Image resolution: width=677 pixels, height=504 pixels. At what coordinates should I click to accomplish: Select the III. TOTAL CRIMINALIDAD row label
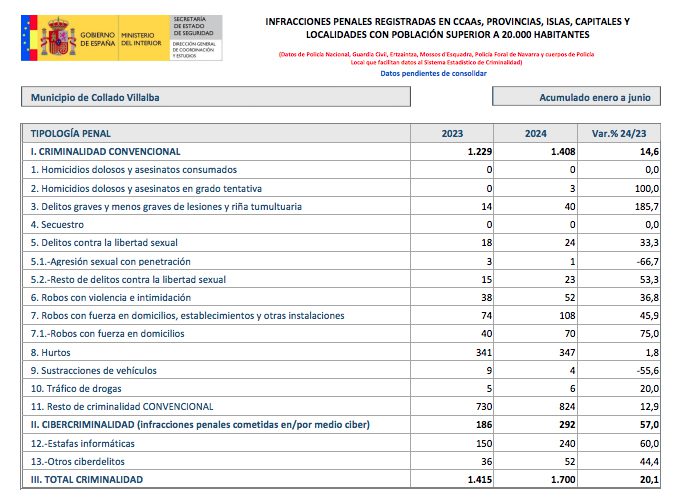pos(86,480)
